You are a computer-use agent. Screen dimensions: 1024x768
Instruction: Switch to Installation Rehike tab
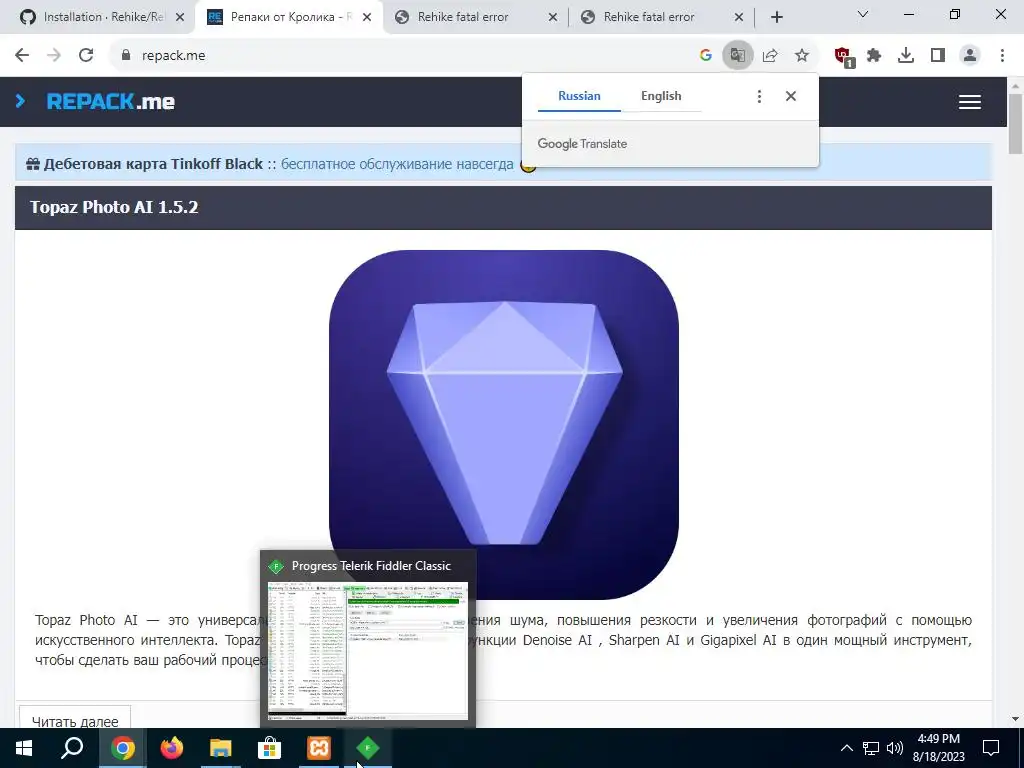pyautogui.click(x=98, y=17)
